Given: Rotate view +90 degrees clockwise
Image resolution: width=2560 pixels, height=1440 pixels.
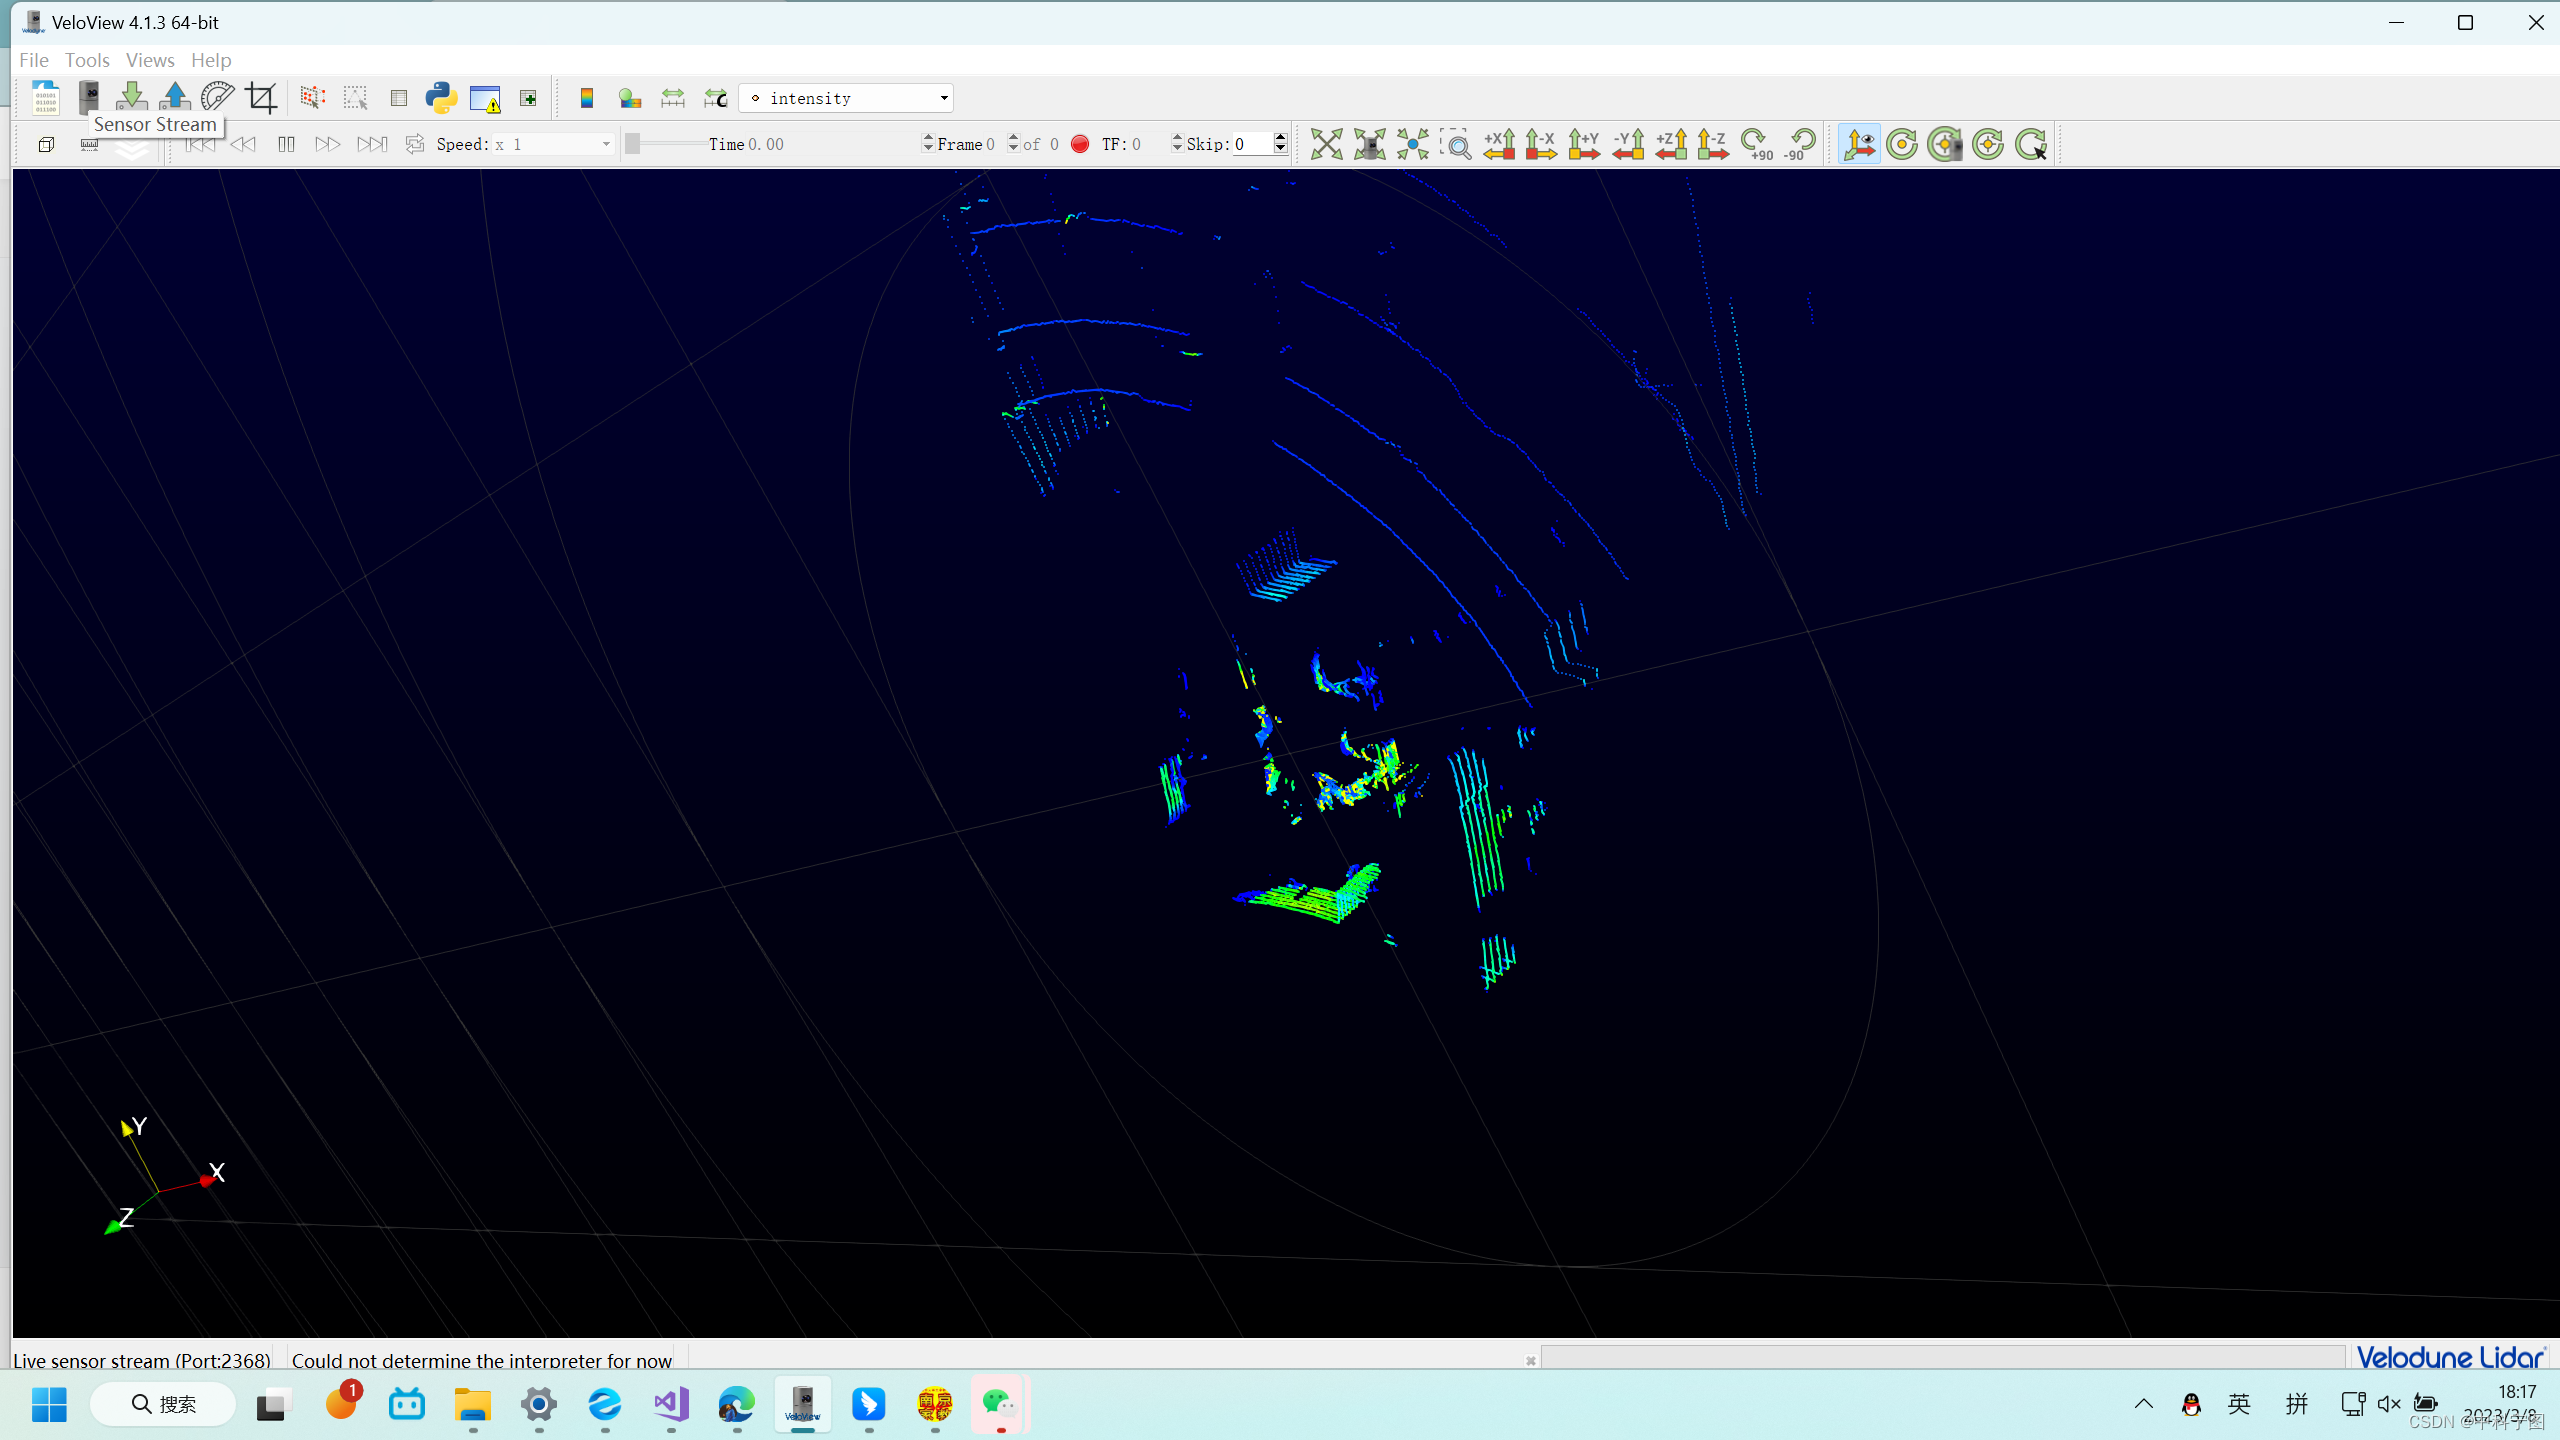Looking at the screenshot, I should [1756, 144].
